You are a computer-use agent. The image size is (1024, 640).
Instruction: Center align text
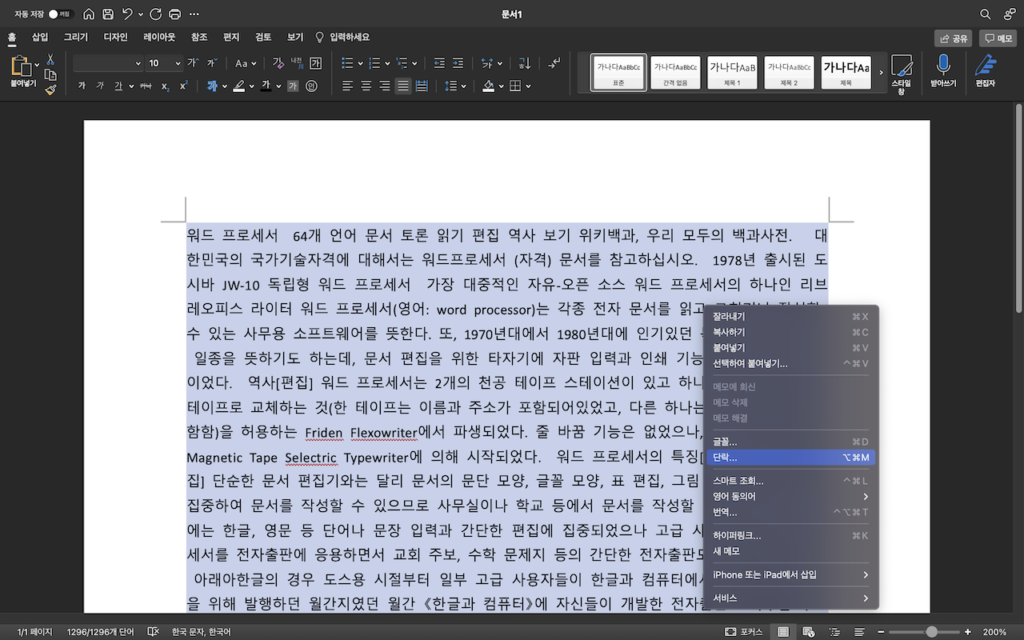[x=366, y=86]
